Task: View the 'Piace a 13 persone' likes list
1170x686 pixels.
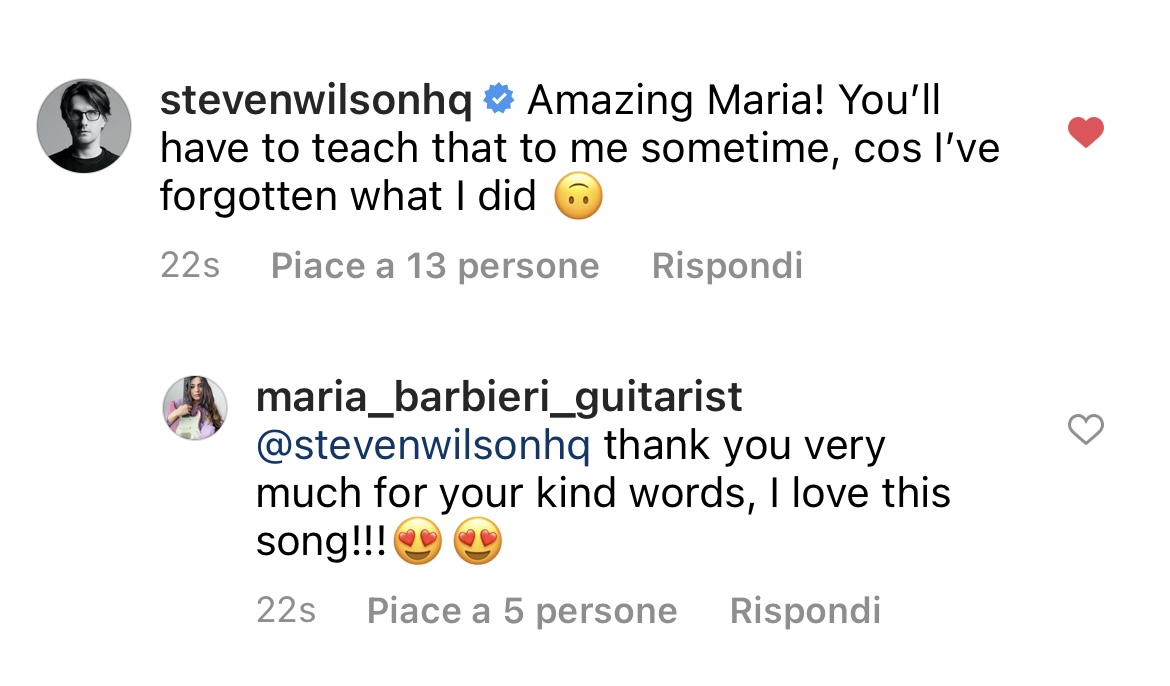Action: [x=435, y=266]
